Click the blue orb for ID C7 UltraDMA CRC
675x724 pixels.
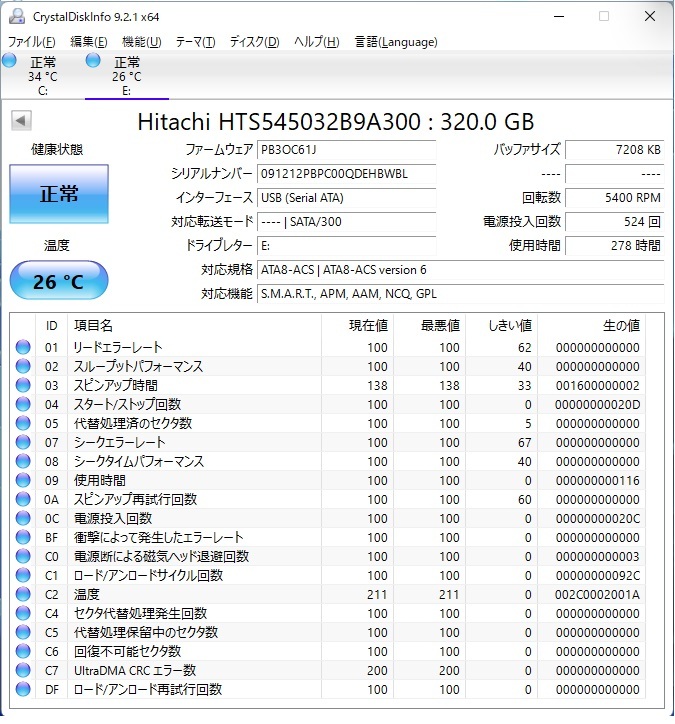pyautogui.click(x=23, y=670)
